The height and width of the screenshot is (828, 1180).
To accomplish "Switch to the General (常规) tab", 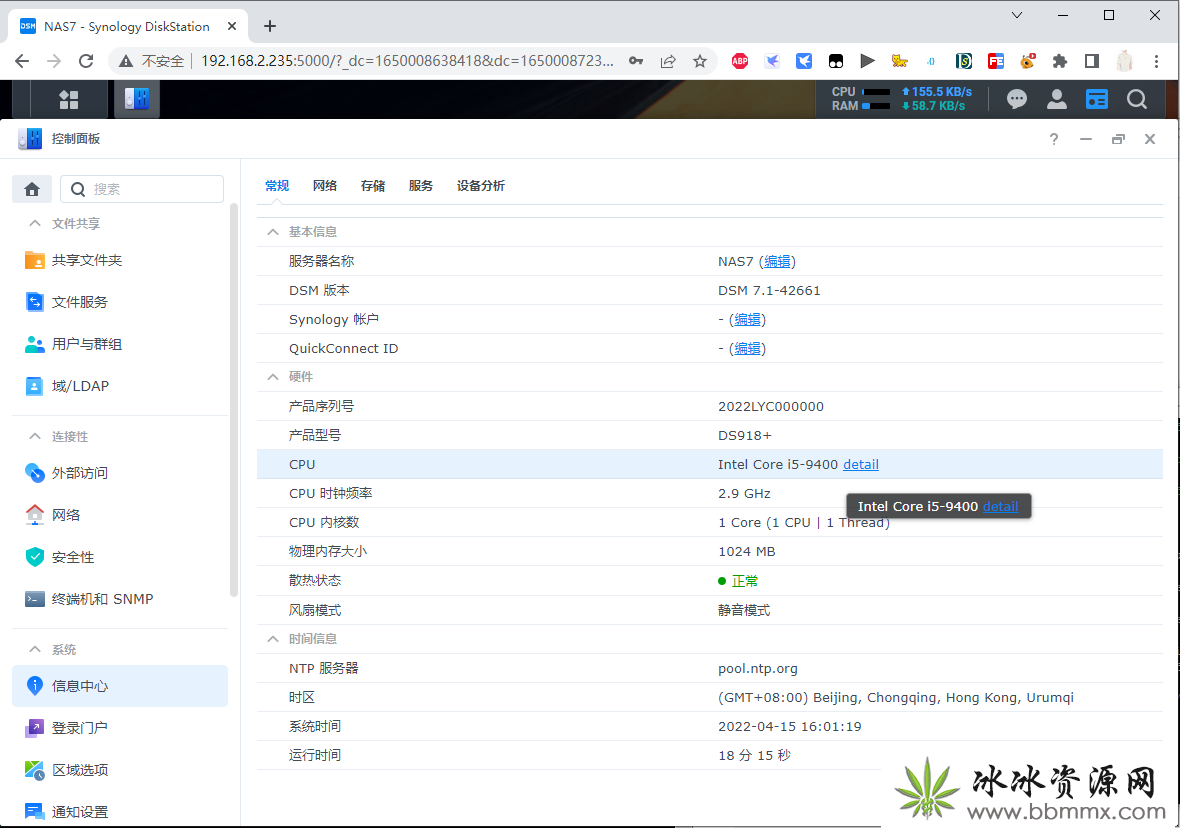I will pos(277,186).
